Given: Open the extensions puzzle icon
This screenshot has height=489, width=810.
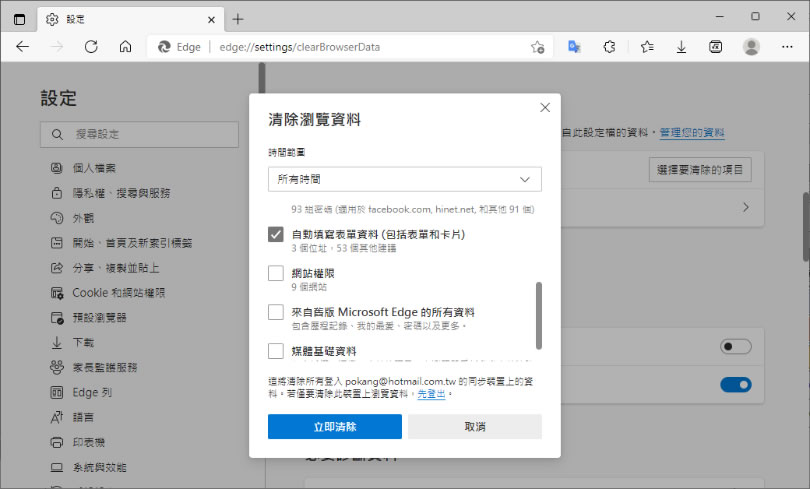Looking at the screenshot, I should (x=609, y=47).
